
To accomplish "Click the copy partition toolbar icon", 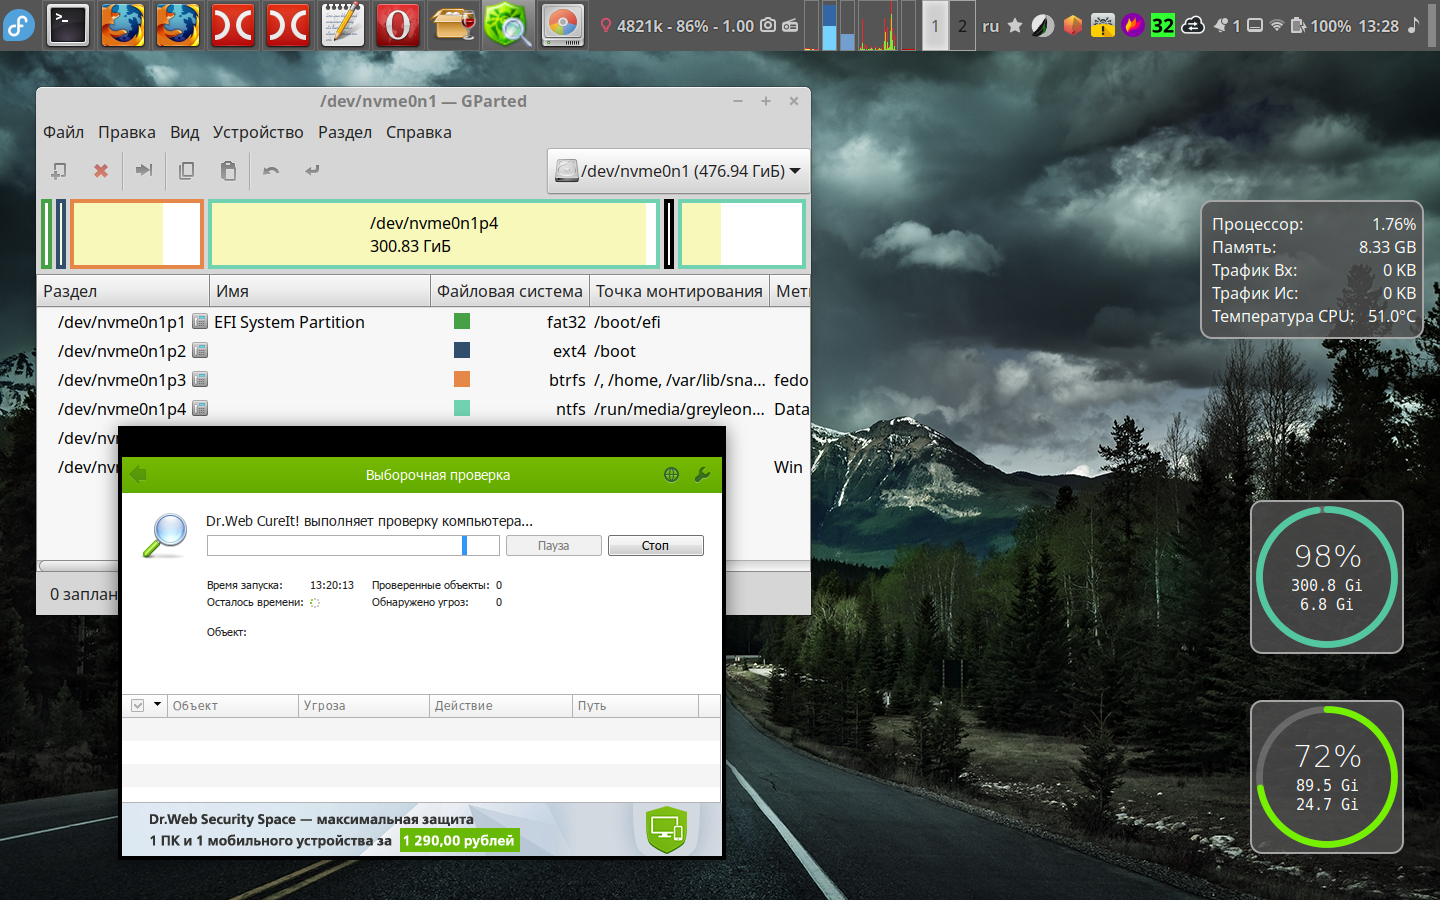I will [186, 171].
